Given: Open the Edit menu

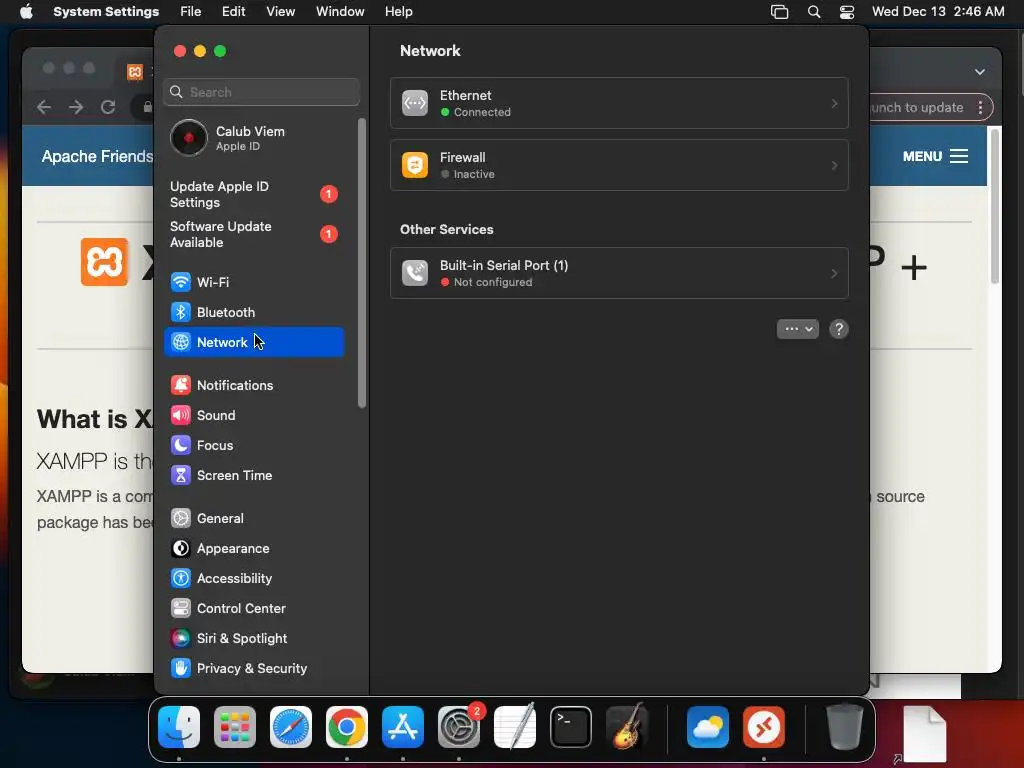Looking at the screenshot, I should 233,11.
